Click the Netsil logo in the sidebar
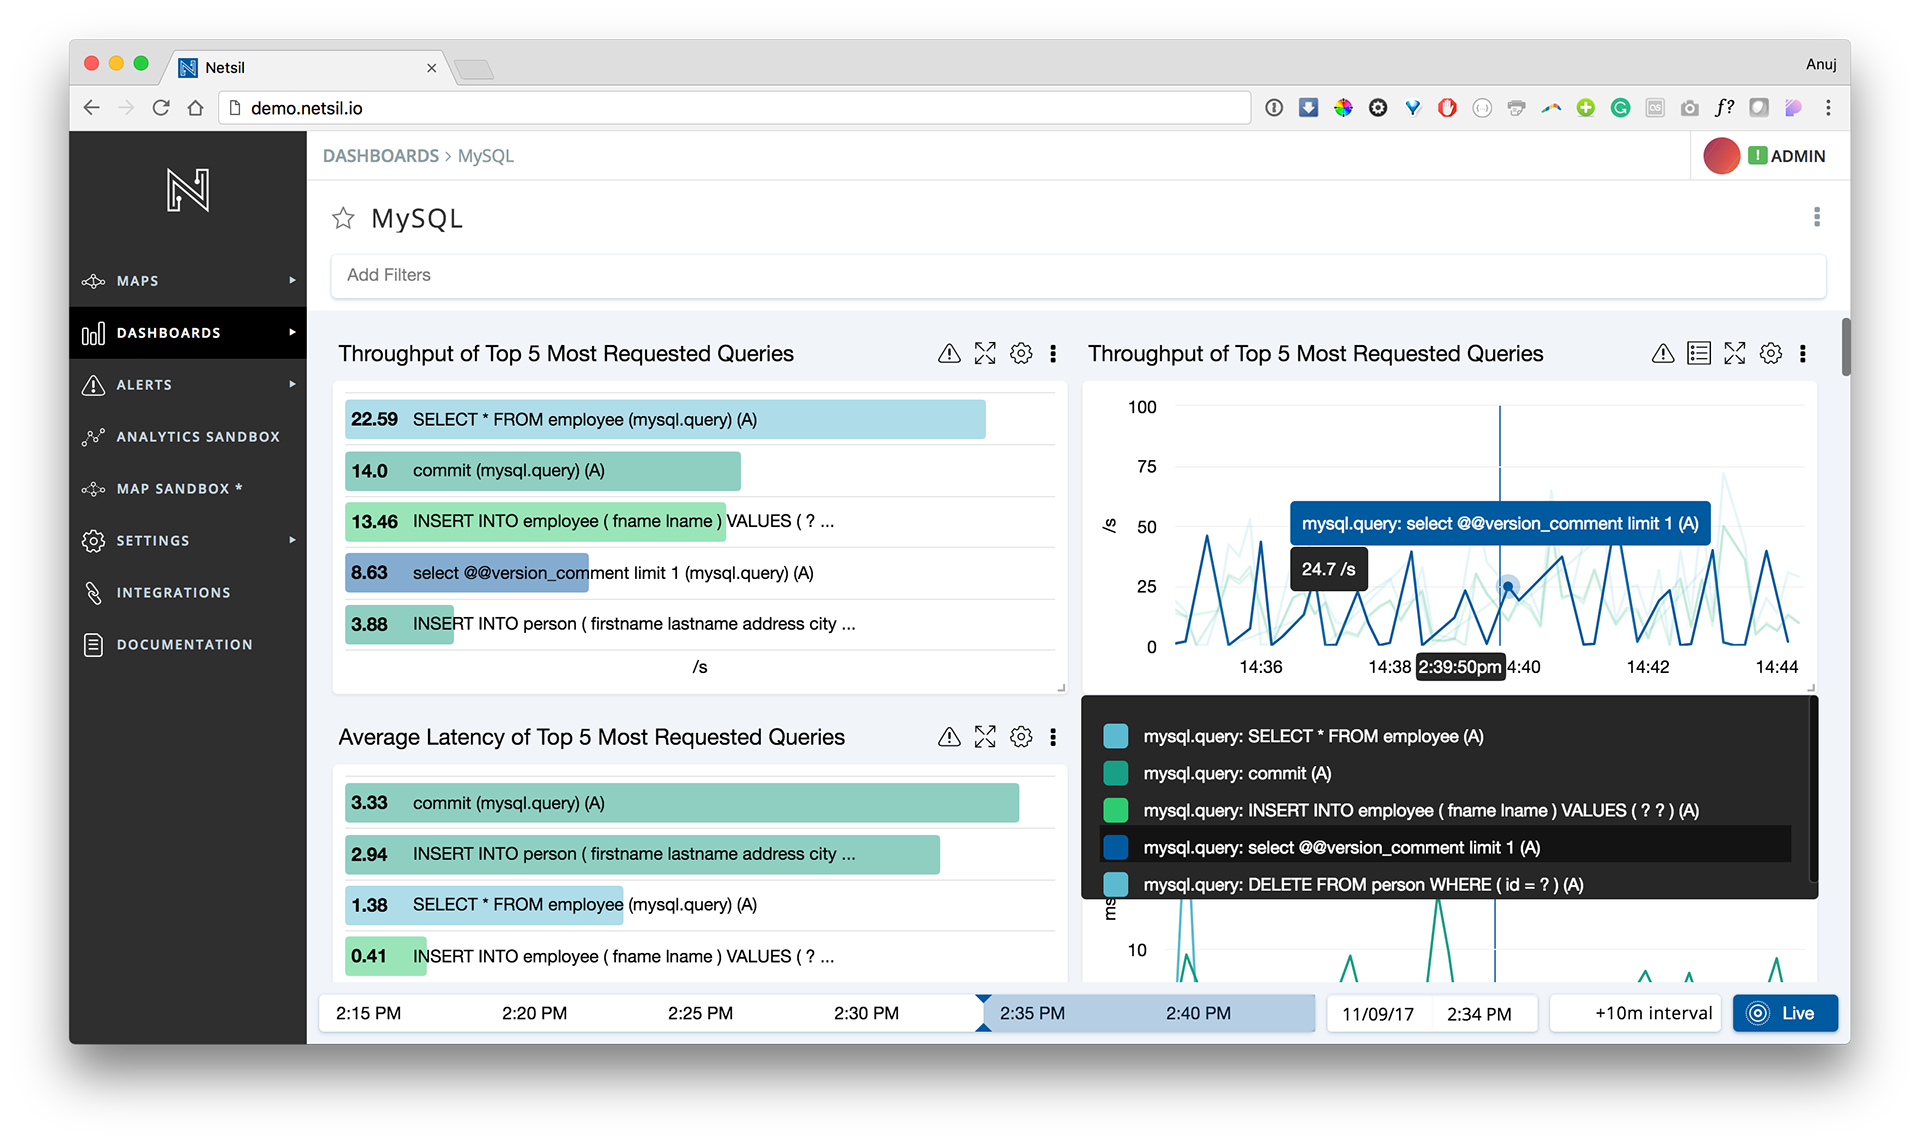 (188, 190)
